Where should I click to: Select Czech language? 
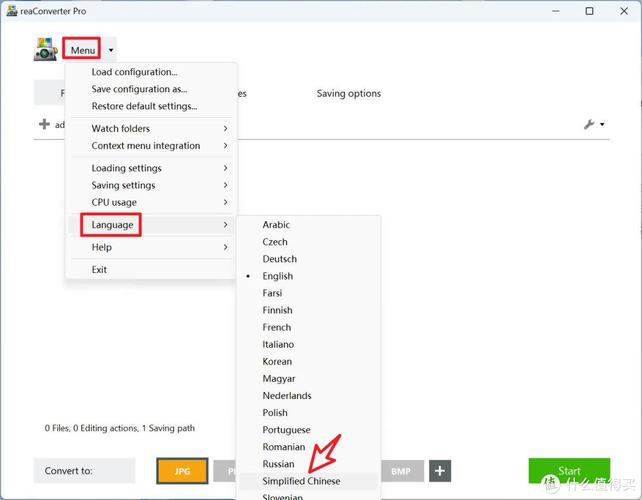click(x=308, y=242)
